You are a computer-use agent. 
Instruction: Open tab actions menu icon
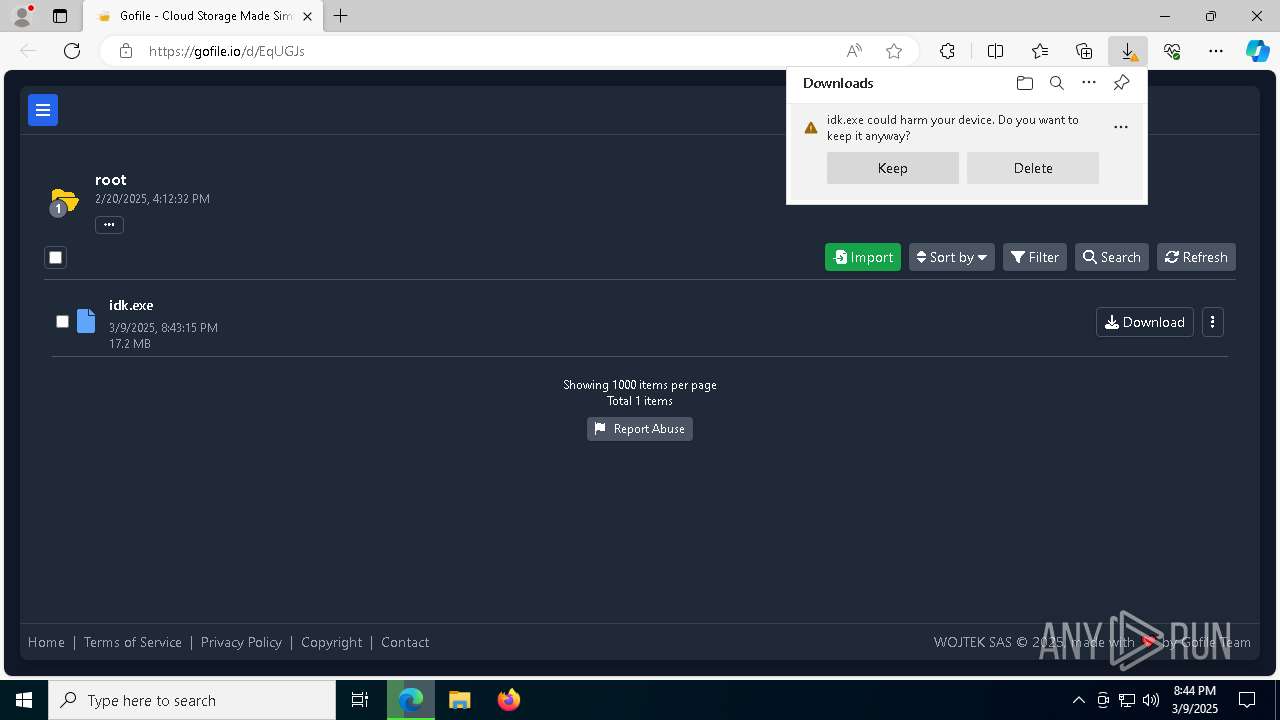coord(60,16)
